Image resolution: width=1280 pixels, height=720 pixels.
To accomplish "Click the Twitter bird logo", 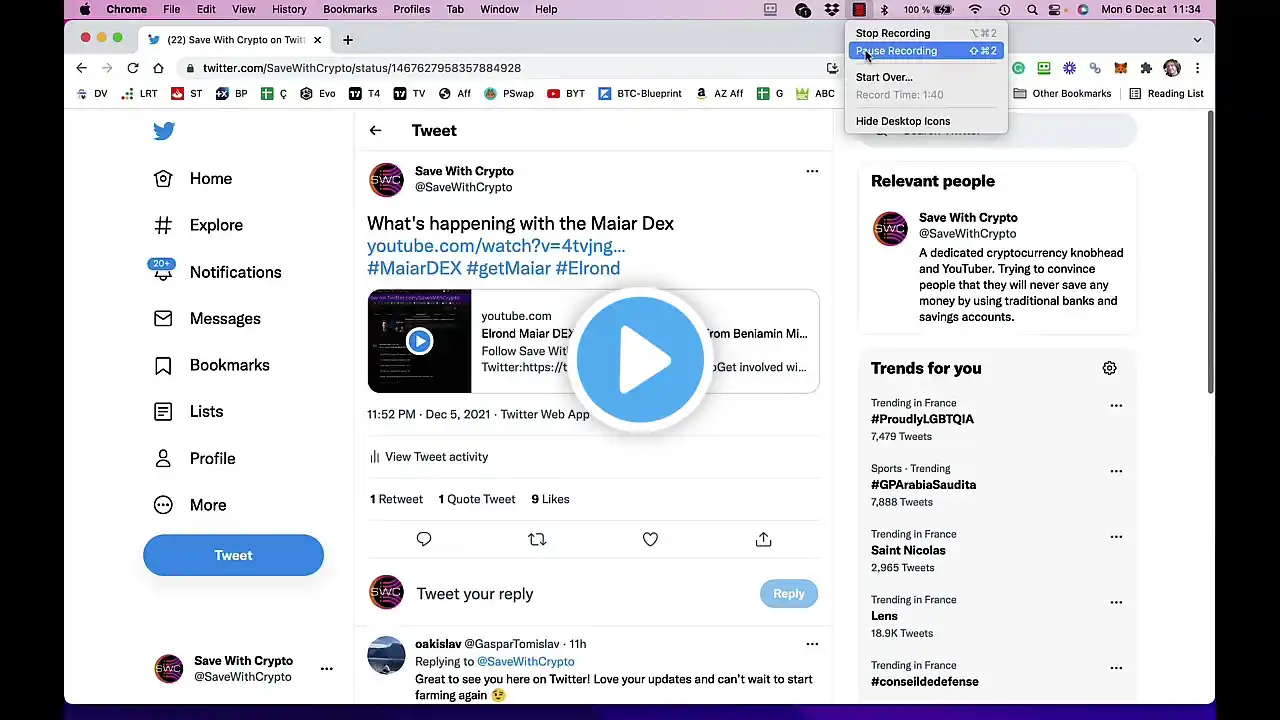I will tap(164, 131).
